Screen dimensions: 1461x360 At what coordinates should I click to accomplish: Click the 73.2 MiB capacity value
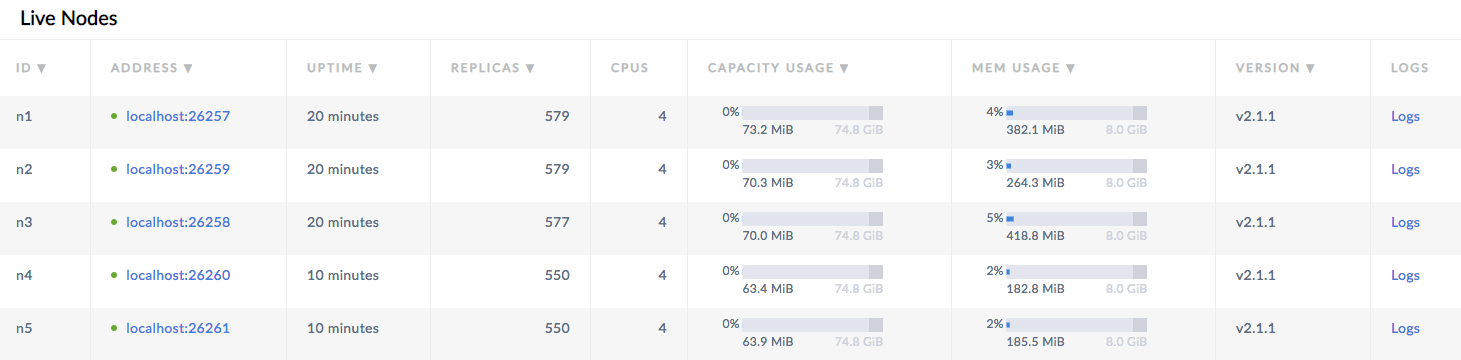pos(768,130)
